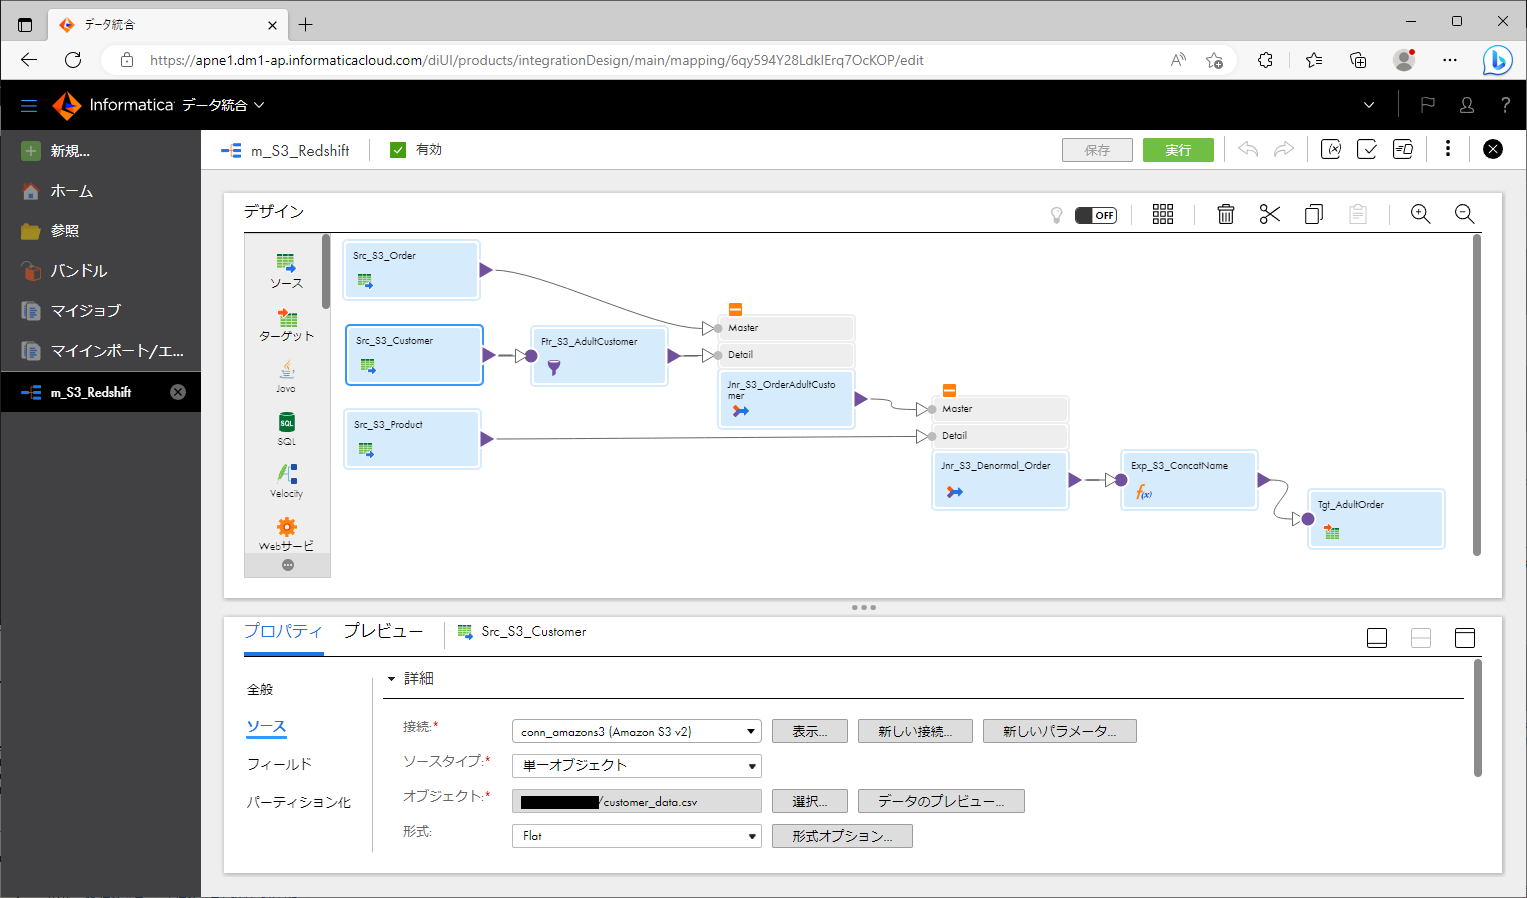Click the validation checkmark icon in header
The width and height of the screenshot is (1527, 898).
(x=1367, y=148)
